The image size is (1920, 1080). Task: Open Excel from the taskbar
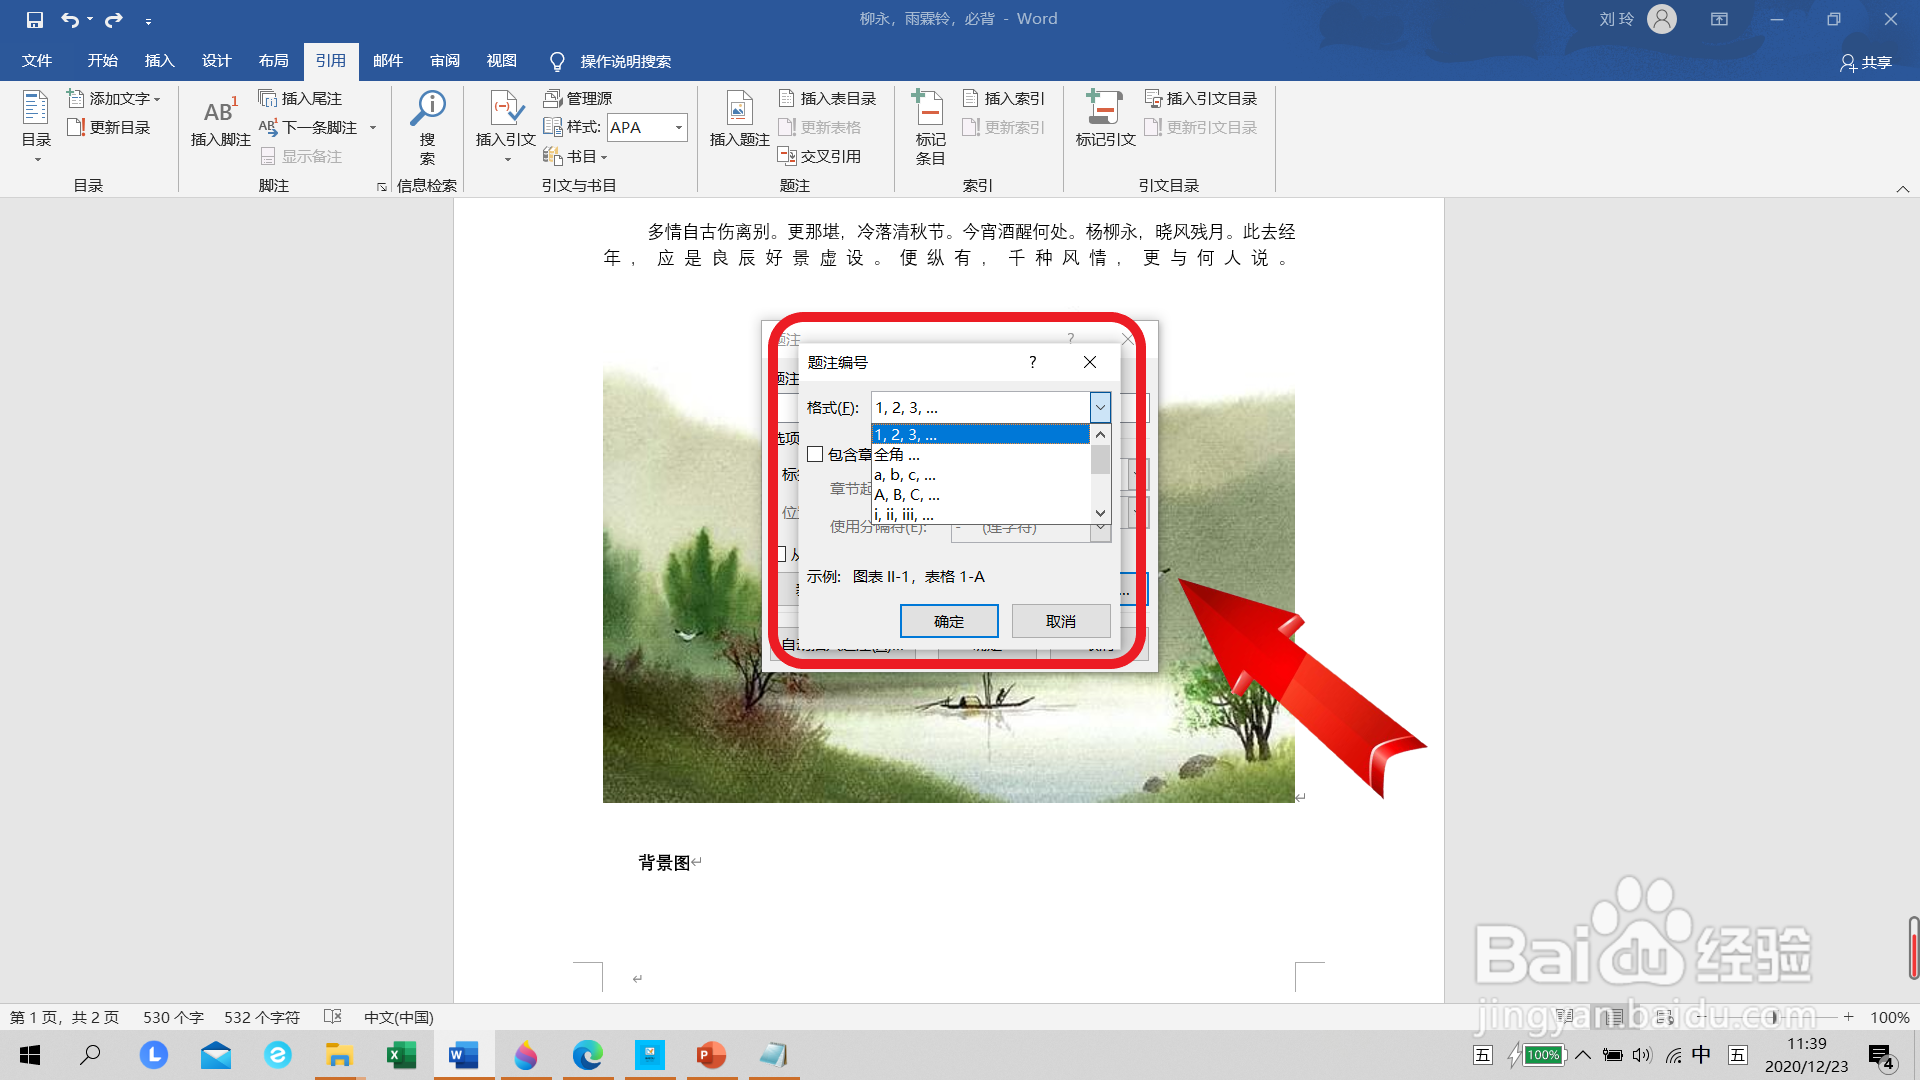coord(402,1055)
